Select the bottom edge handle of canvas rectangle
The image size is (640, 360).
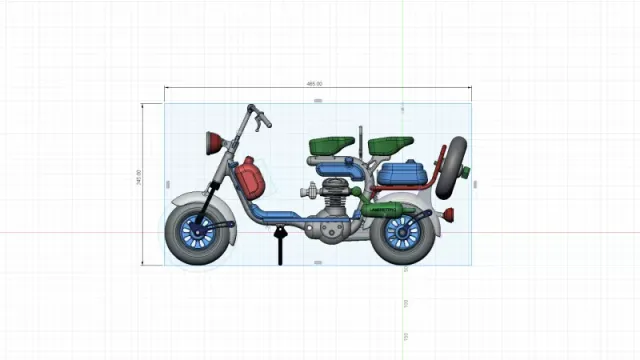(x=318, y=262)
